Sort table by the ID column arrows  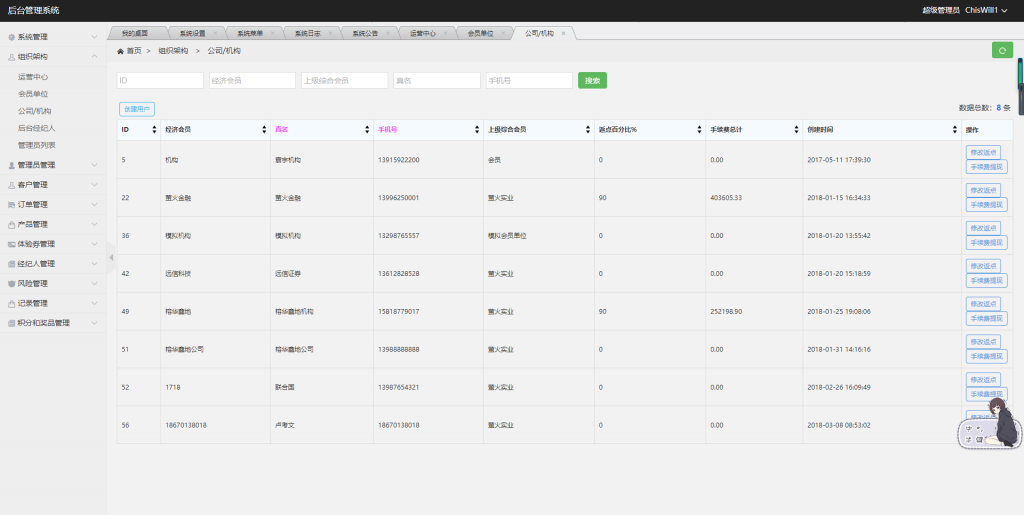[x=153, y=129]
